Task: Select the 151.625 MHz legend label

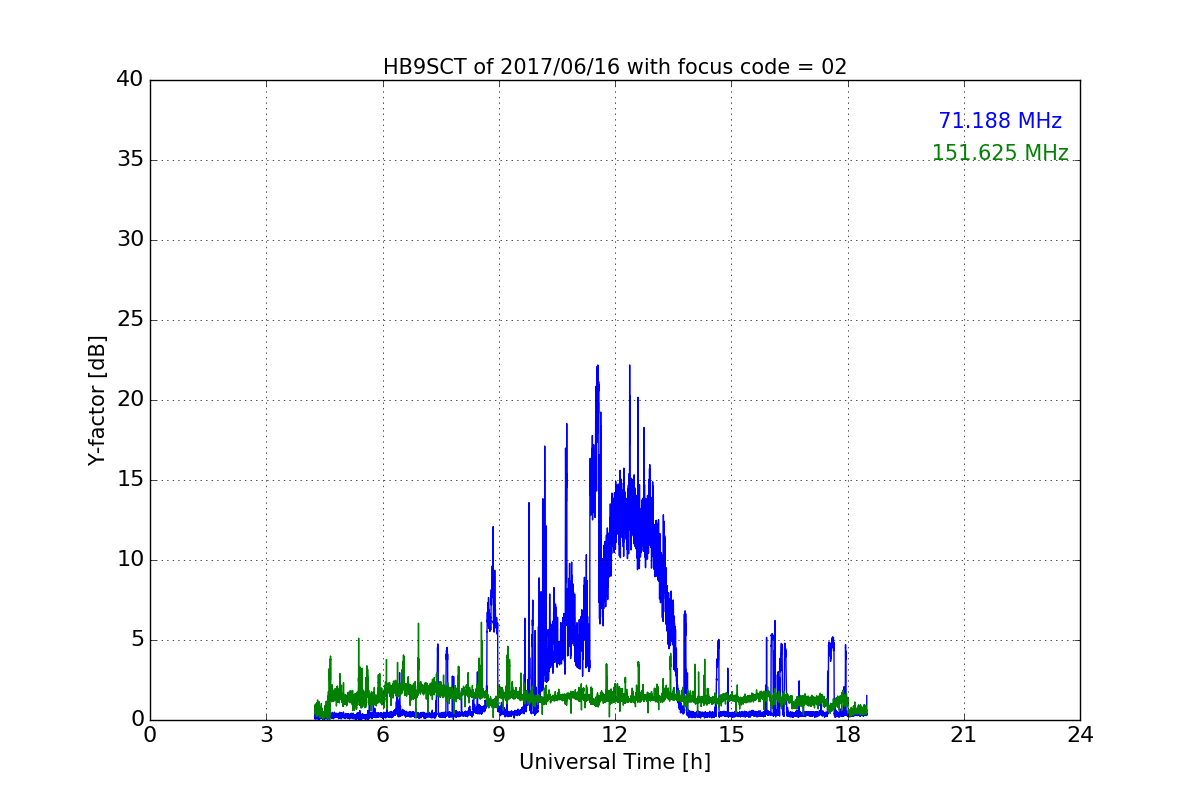Action: (1000, 153)
